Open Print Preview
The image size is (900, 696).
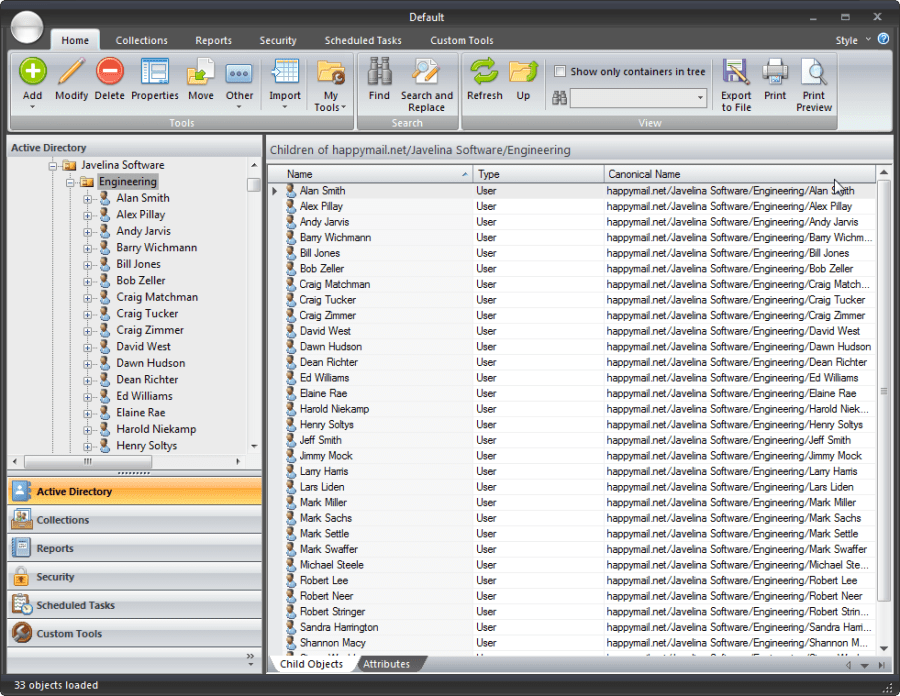[813, 74]
